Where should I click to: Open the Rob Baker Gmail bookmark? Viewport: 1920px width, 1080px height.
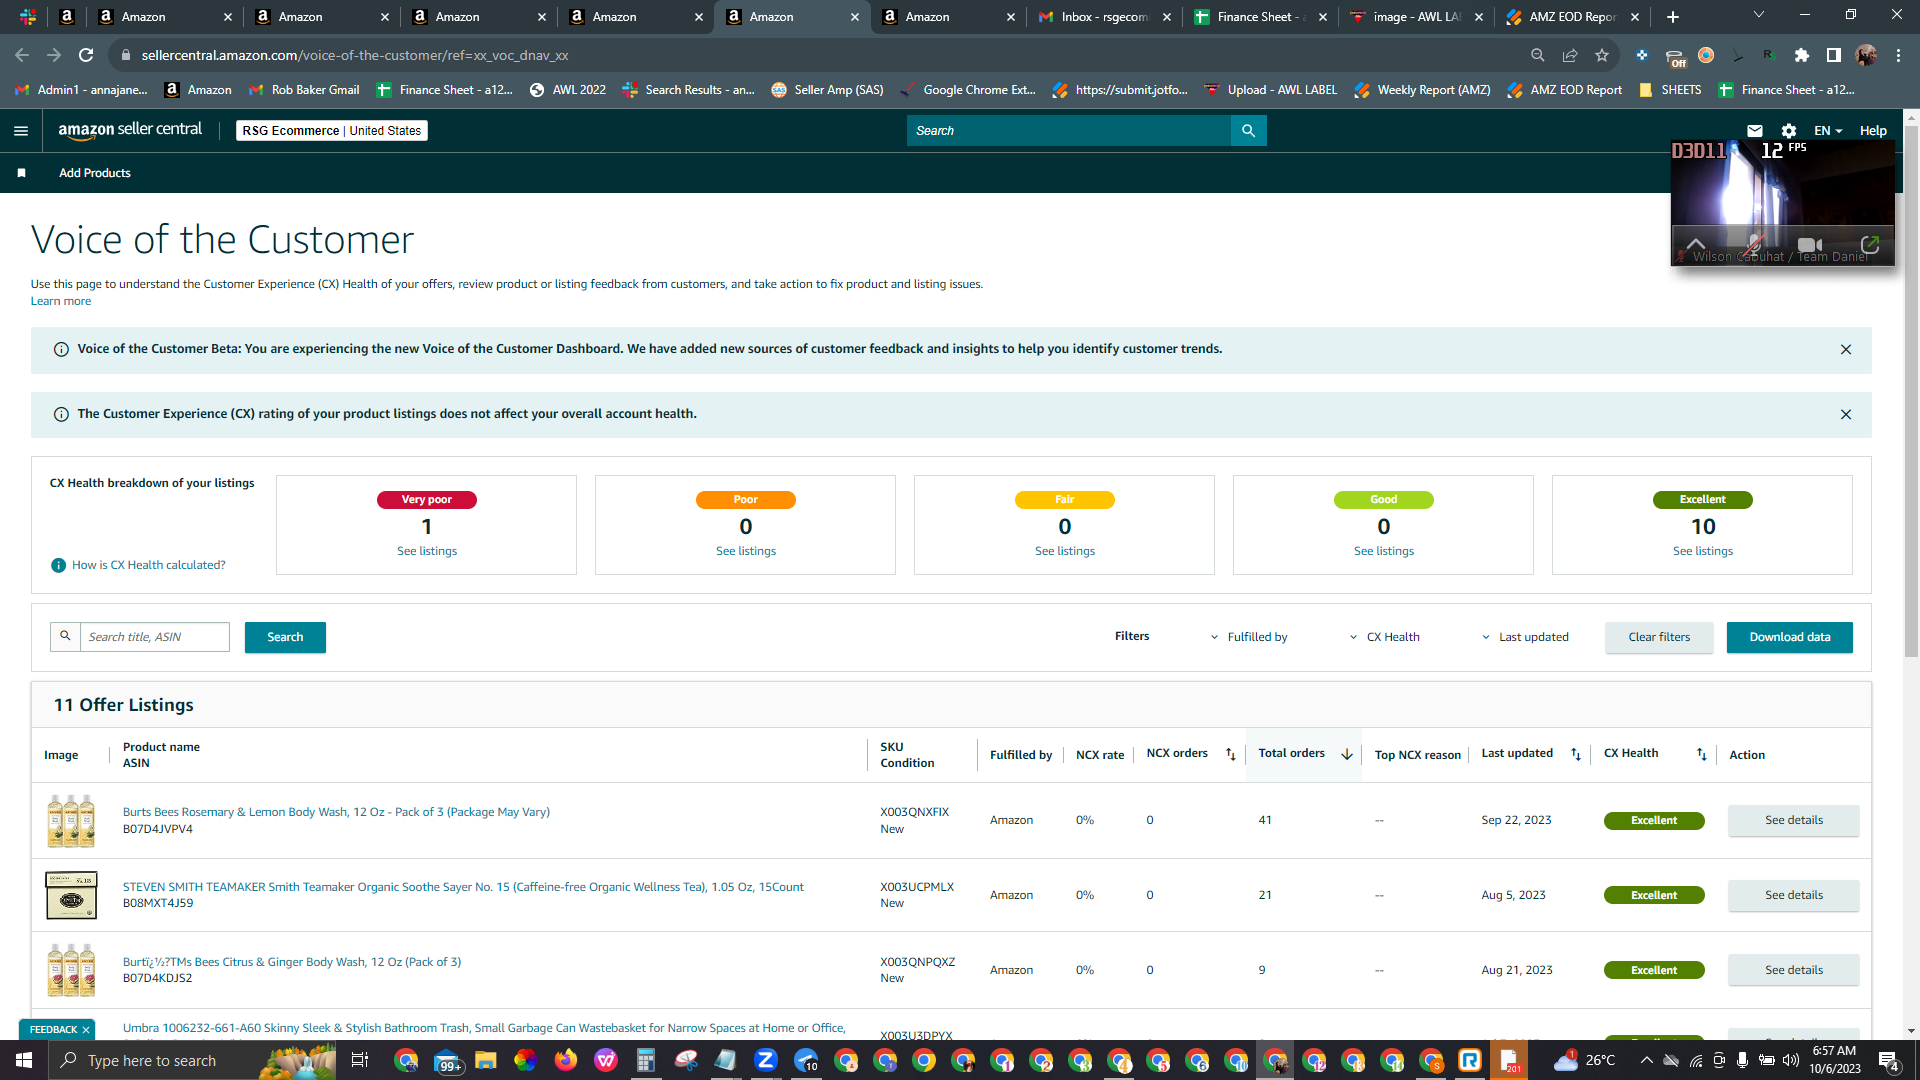(x=304, y=90)
